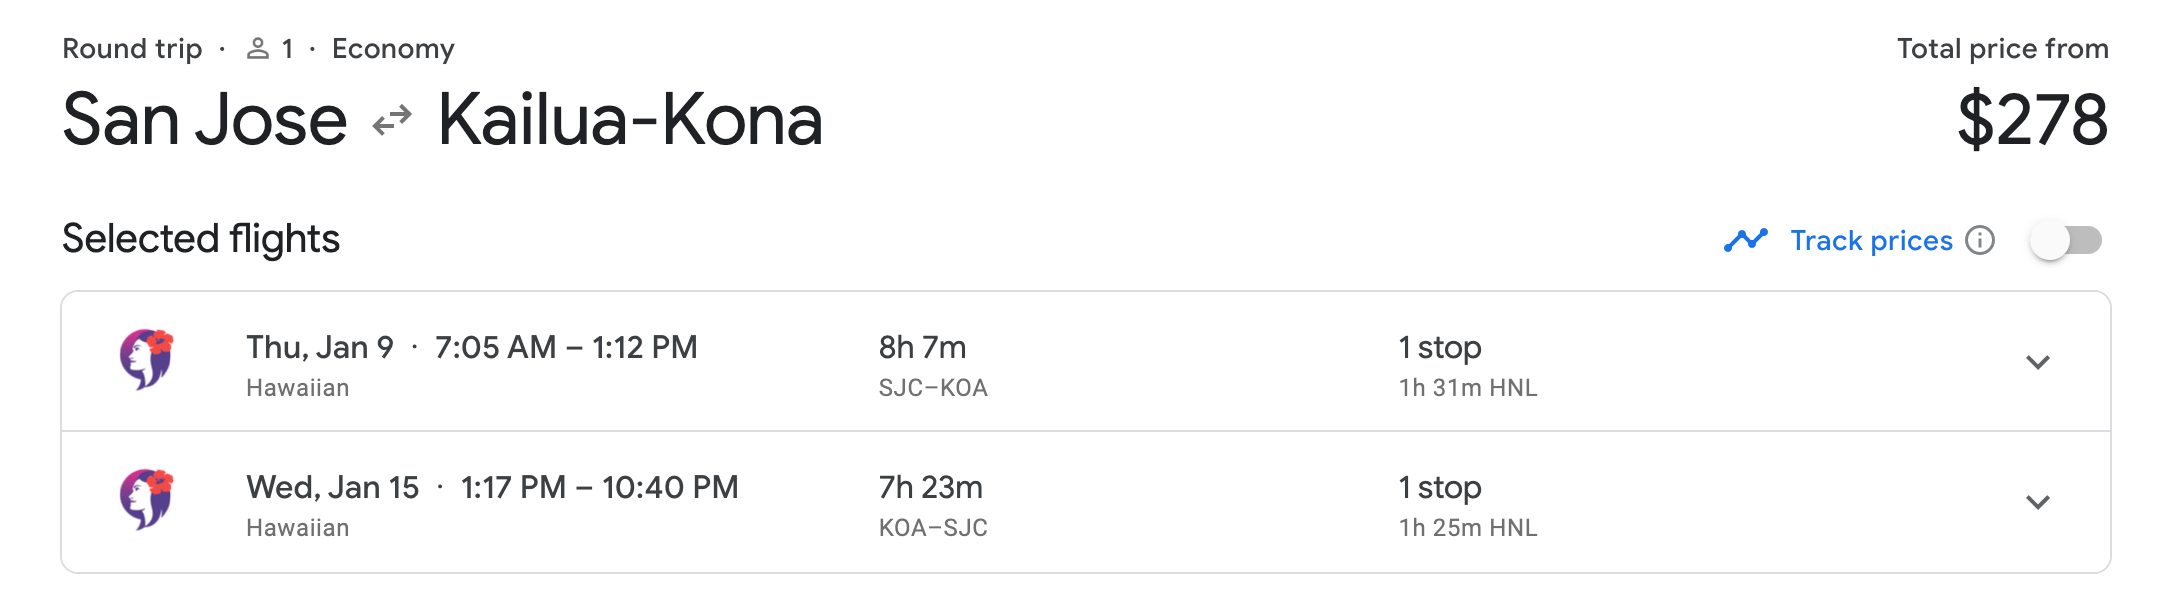2176x590 pixels.
Task: Click the price trend chart icon near Track prices
Action: tap(1743, 240)
